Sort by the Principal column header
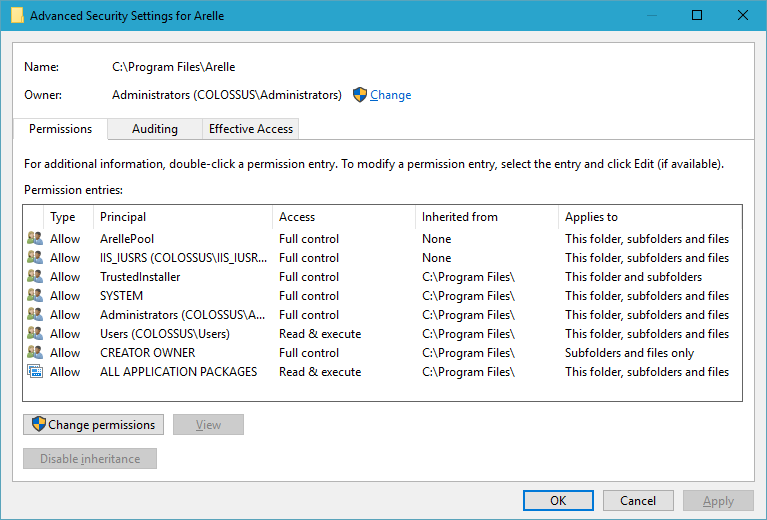The height and width of the screenshot is (520, 767). [x=182, y=217]
